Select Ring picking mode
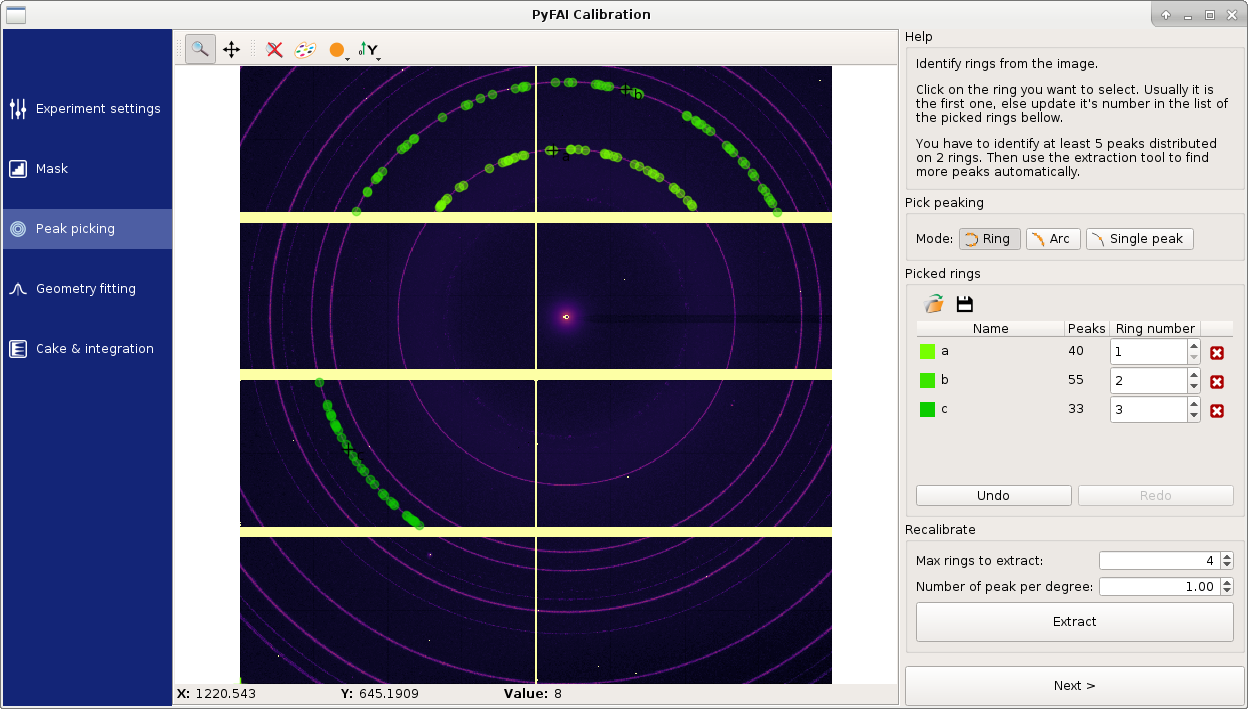This screenshot has width=1248, height=709. coord(989,239)
